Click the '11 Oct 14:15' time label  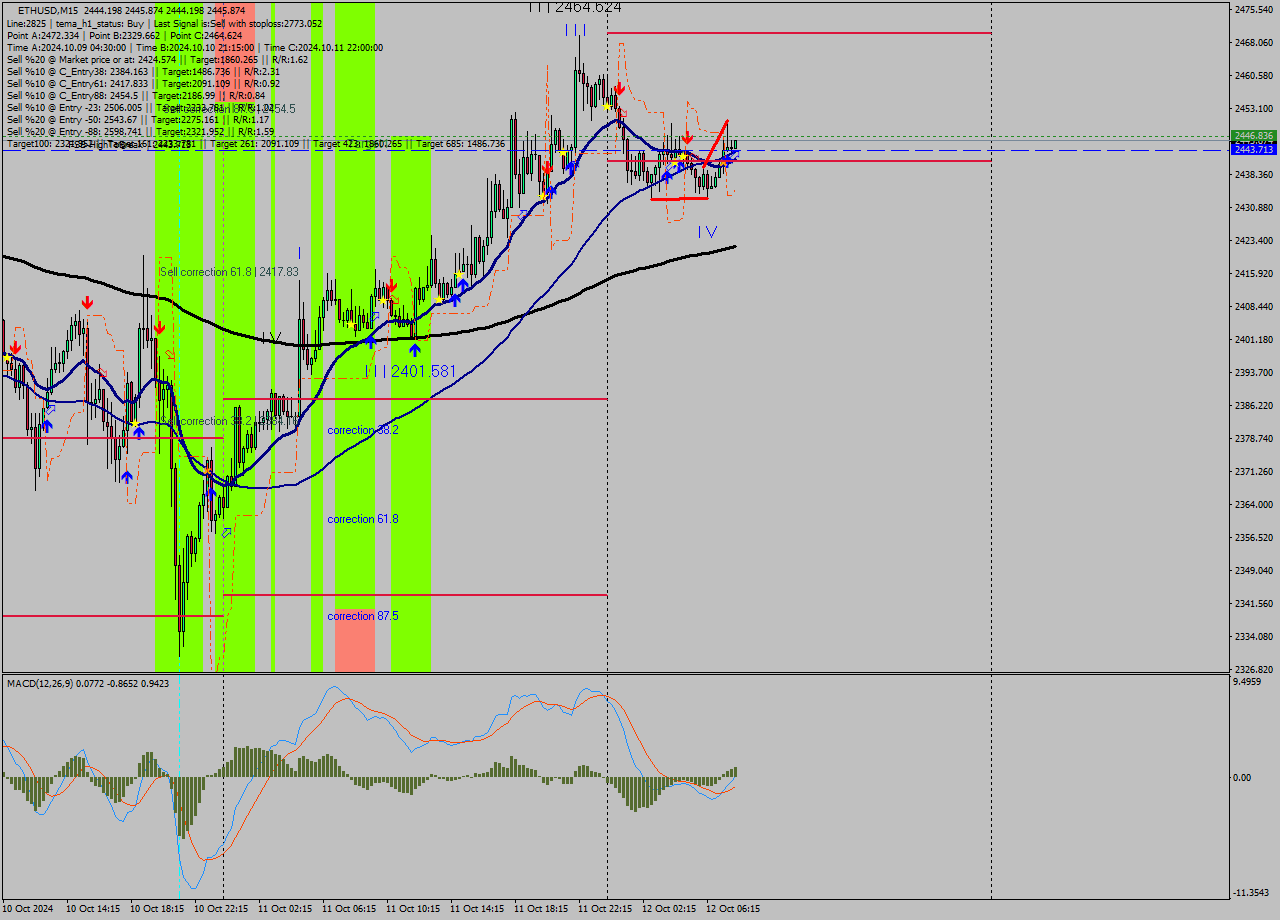[x=477, y=909]
